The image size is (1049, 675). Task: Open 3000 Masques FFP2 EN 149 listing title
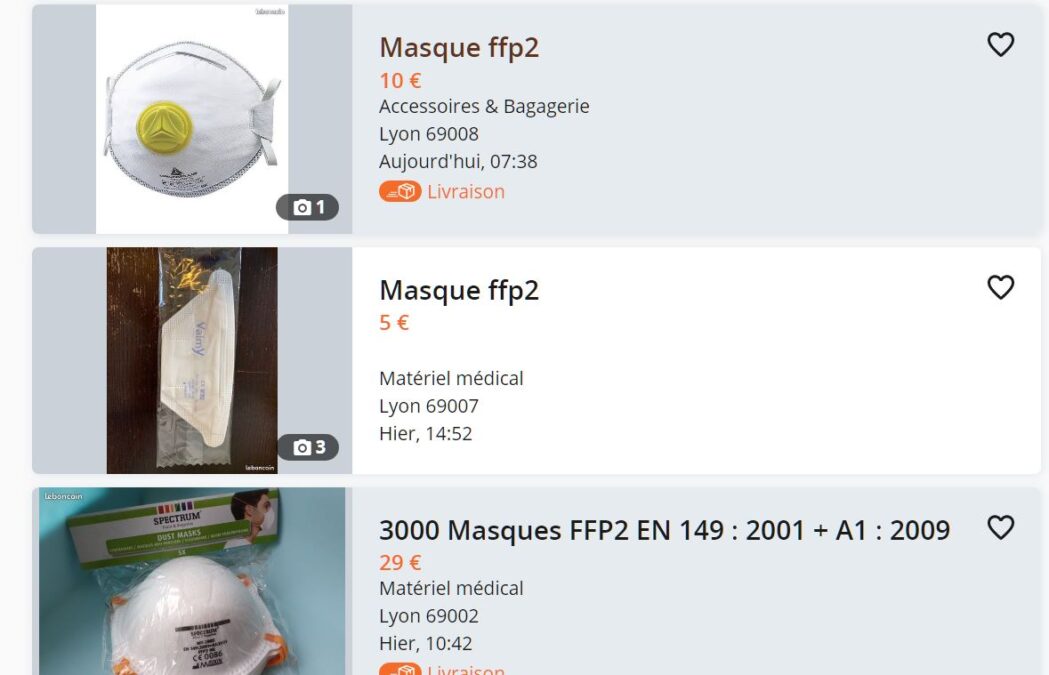coord(664,531)
